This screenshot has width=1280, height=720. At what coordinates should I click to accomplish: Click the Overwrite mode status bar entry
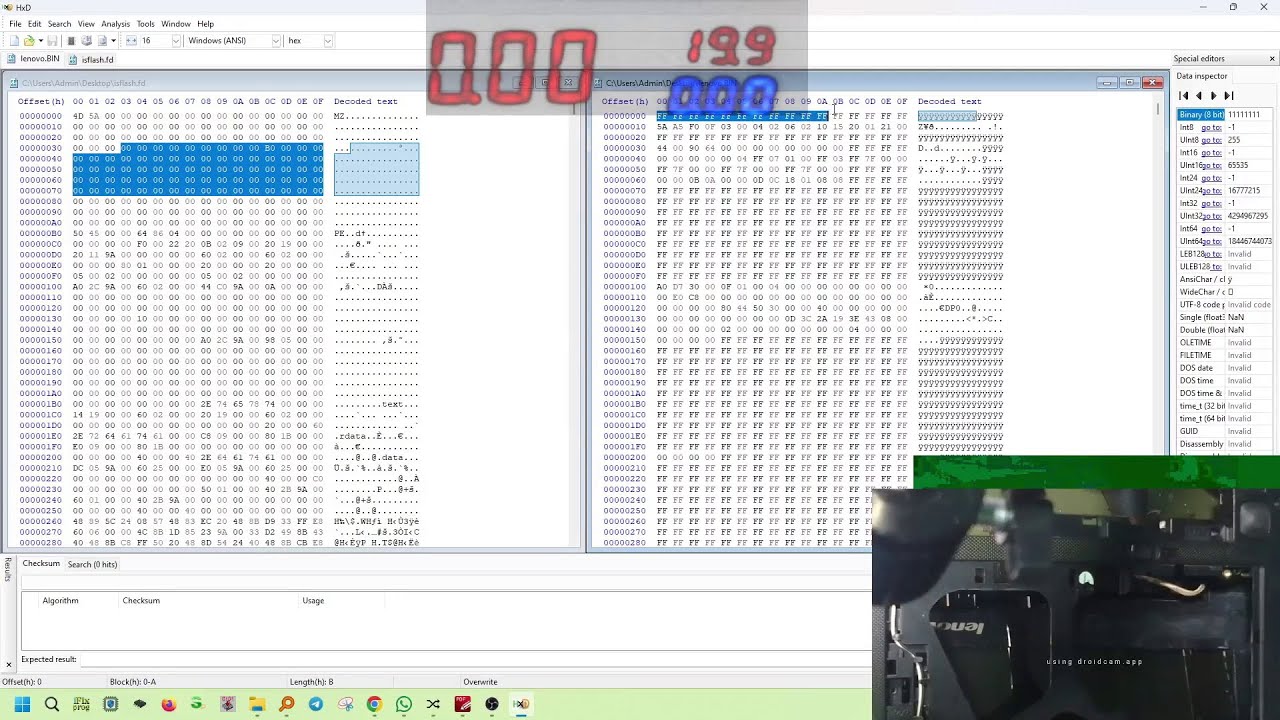pos(480,682)
